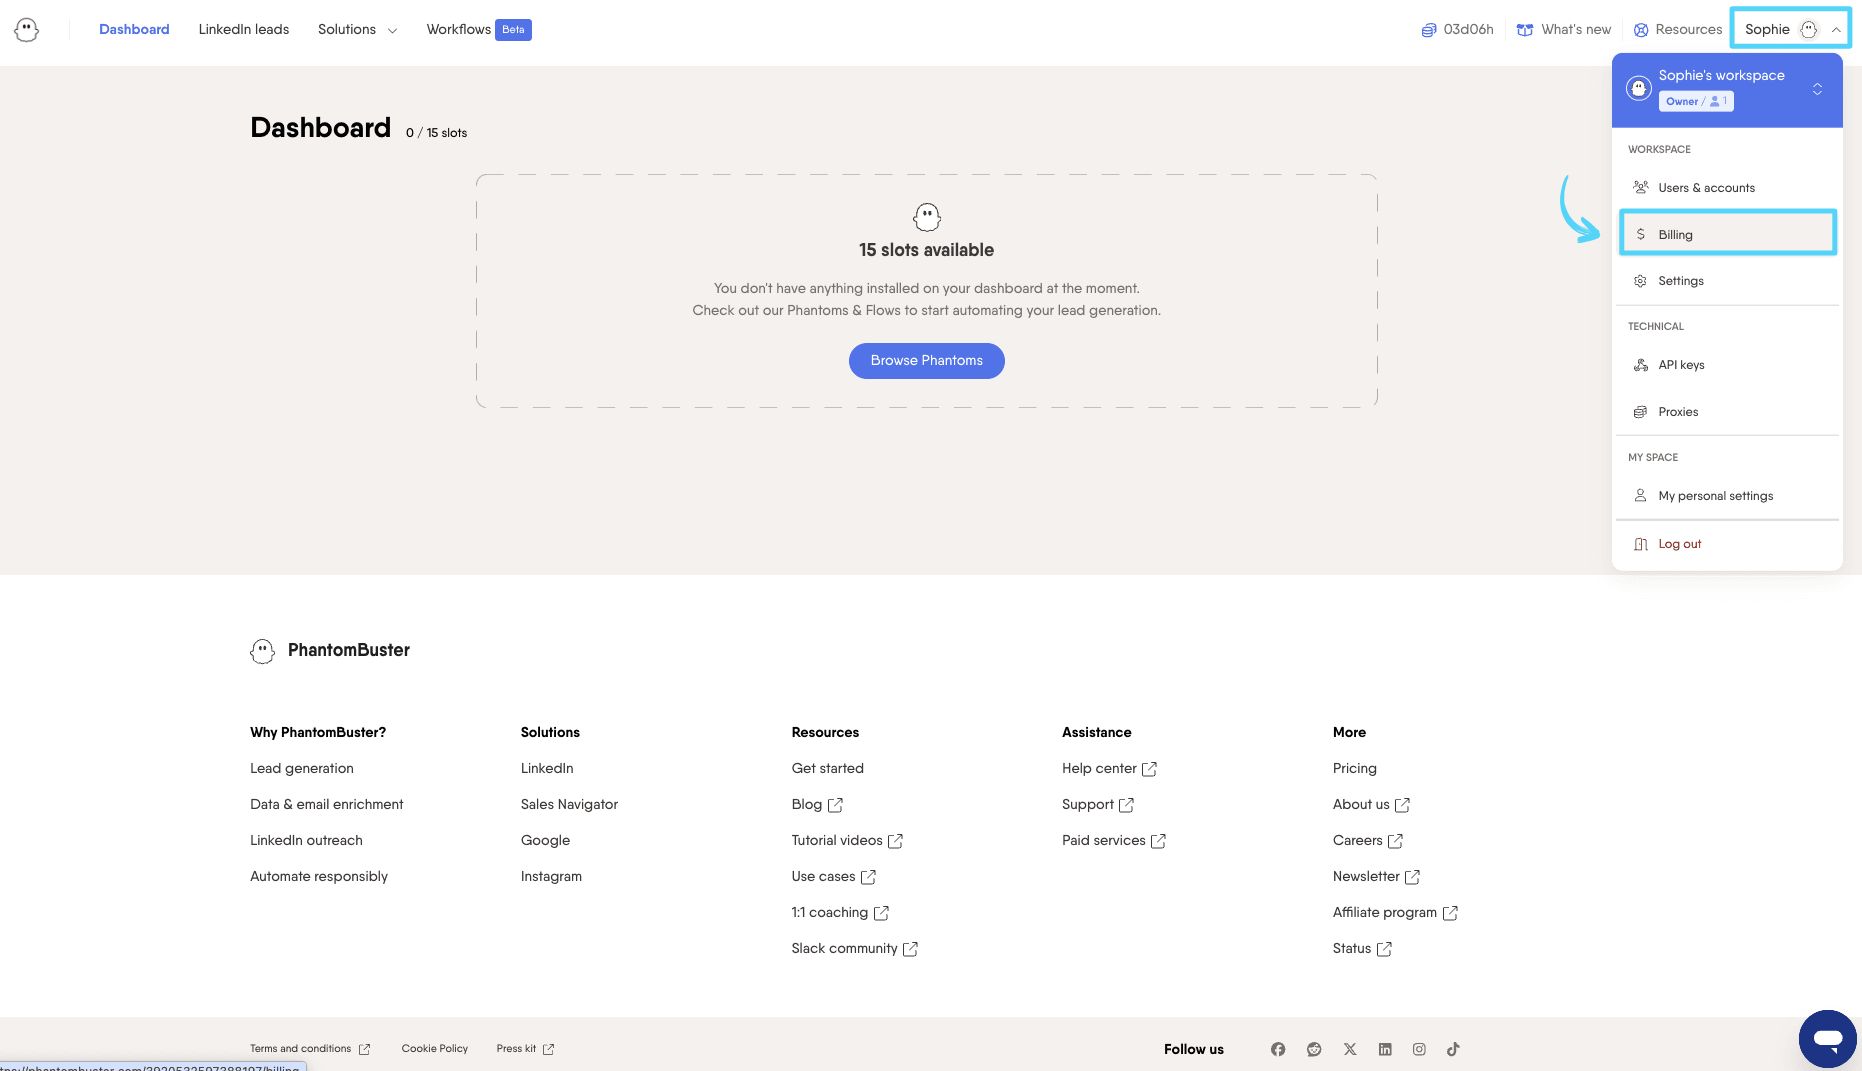This screenshot has width=1862, height=1071.
Task: Open My personal settings
Action: [x=1727, y=496]
